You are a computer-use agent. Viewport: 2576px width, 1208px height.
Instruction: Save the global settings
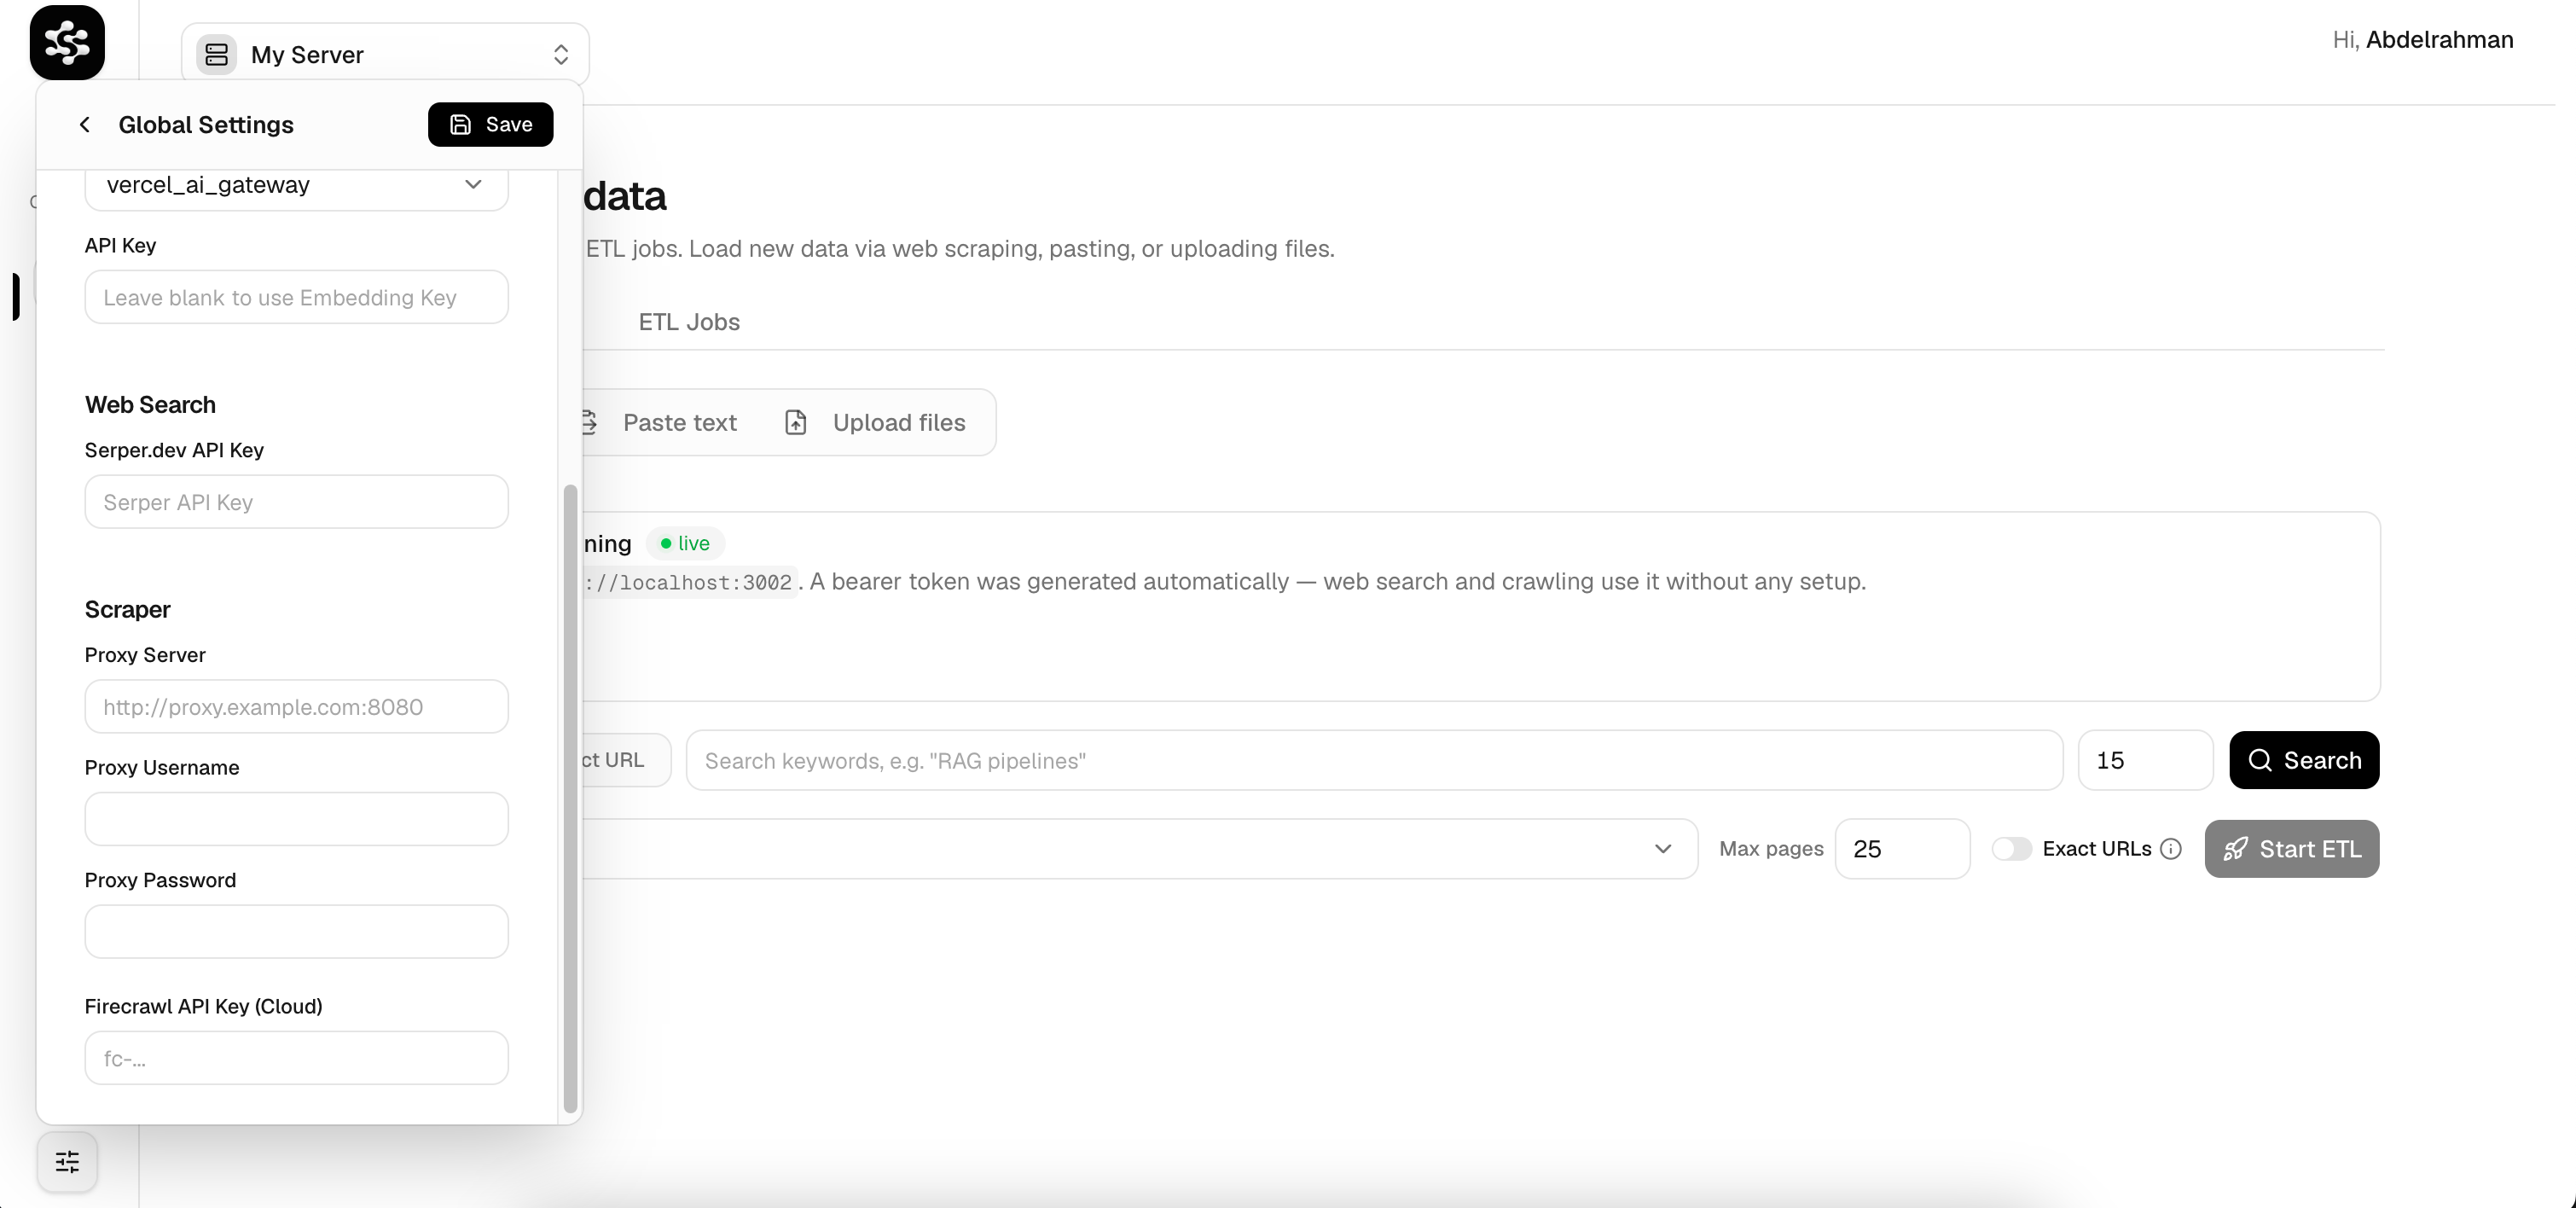point(490,124)
